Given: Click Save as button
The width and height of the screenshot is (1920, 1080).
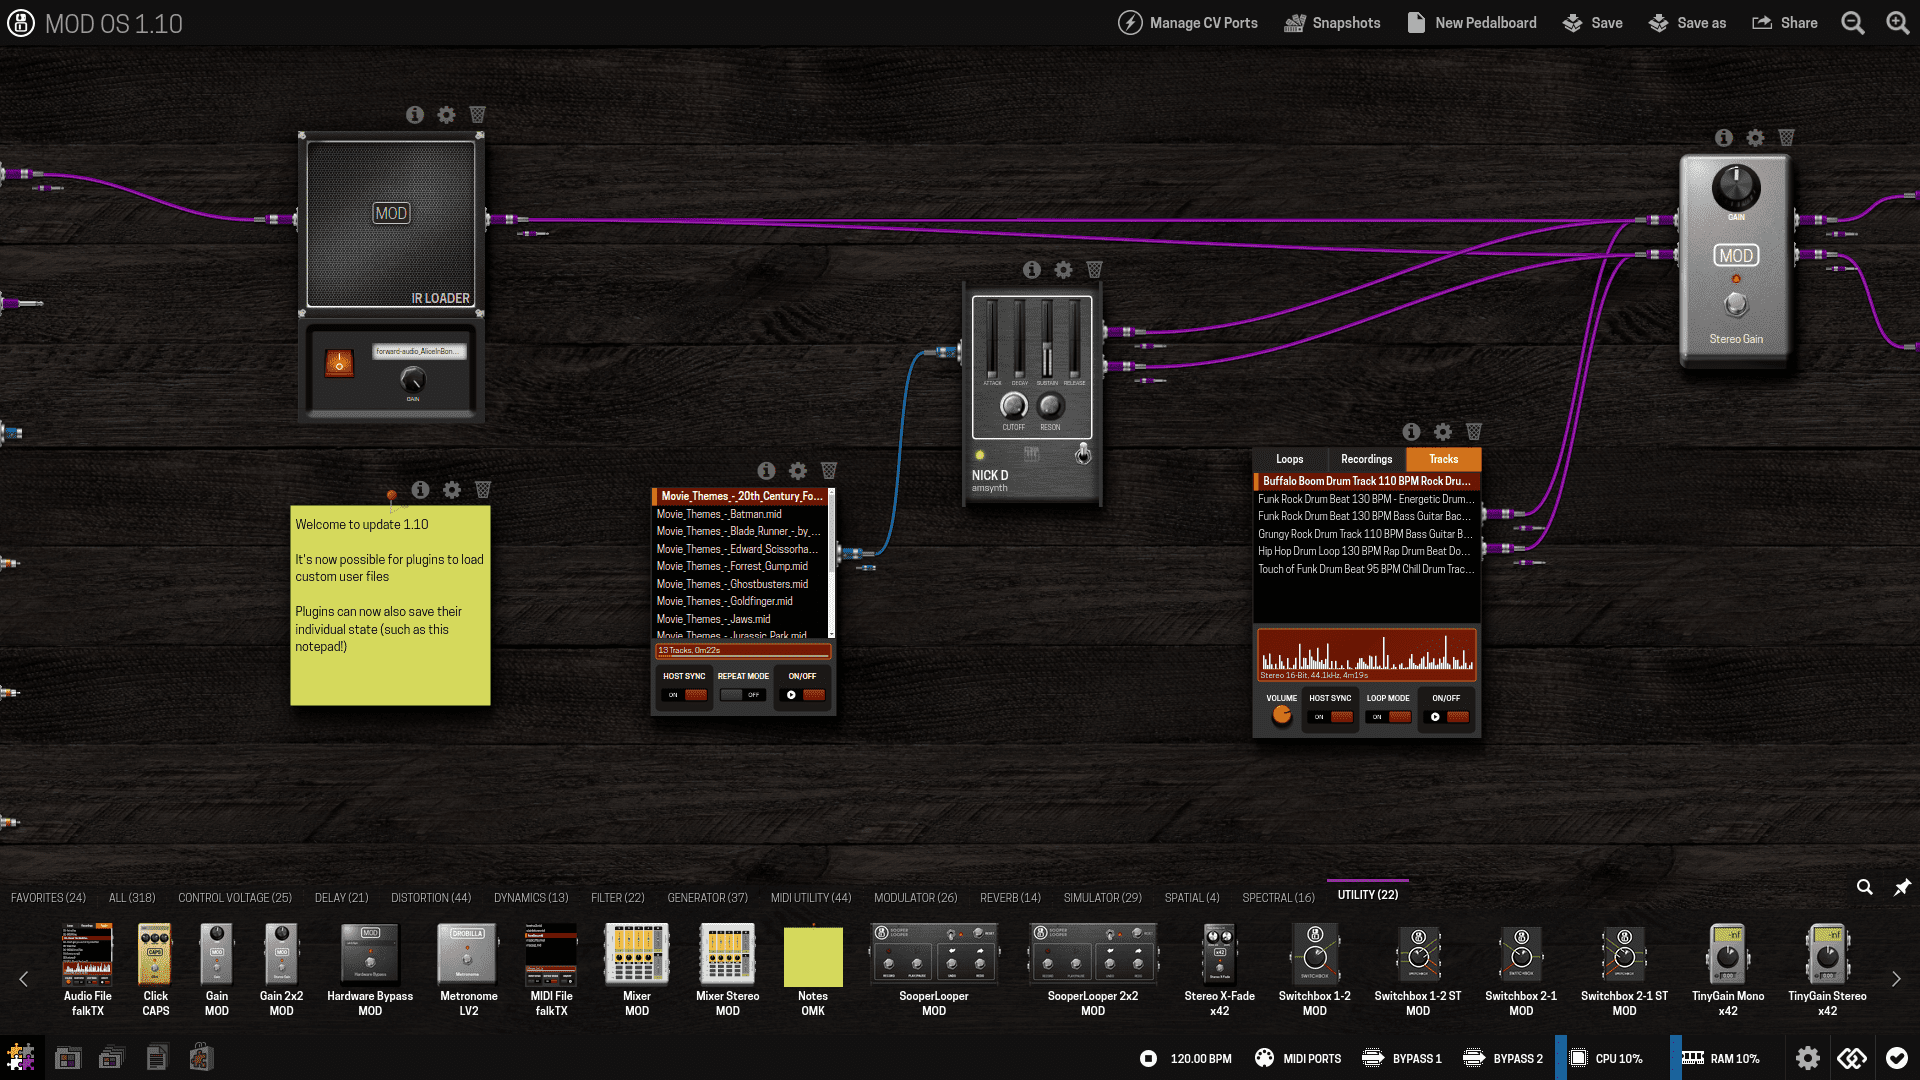Looking at the screenshot, I should click(1687, 23).
